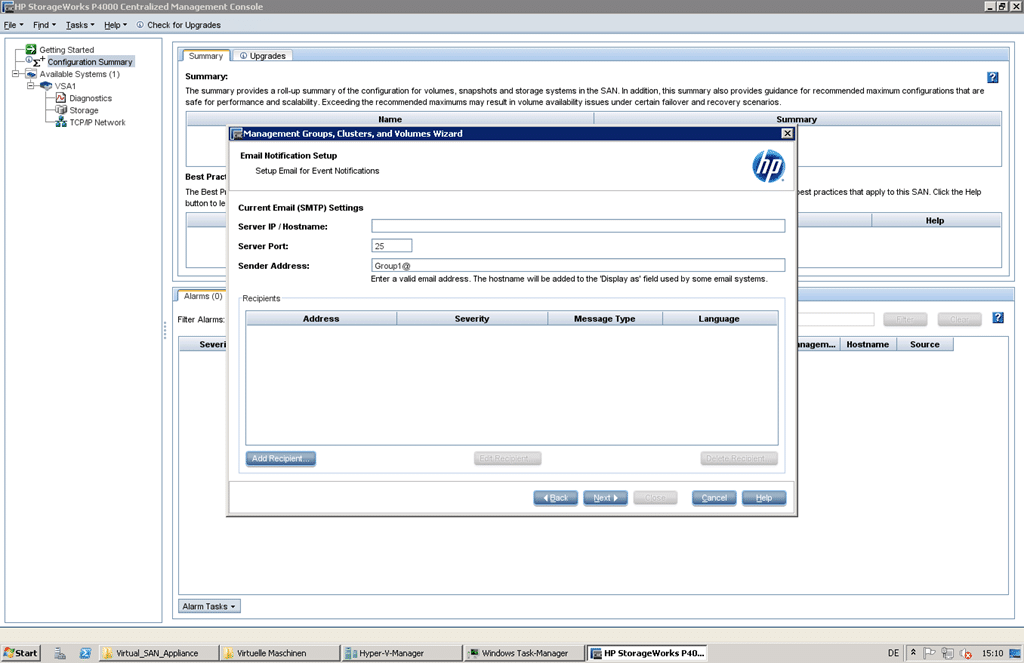Open the File menu
This screenshot has height=663, width=1024.
[x=13, y=25]
